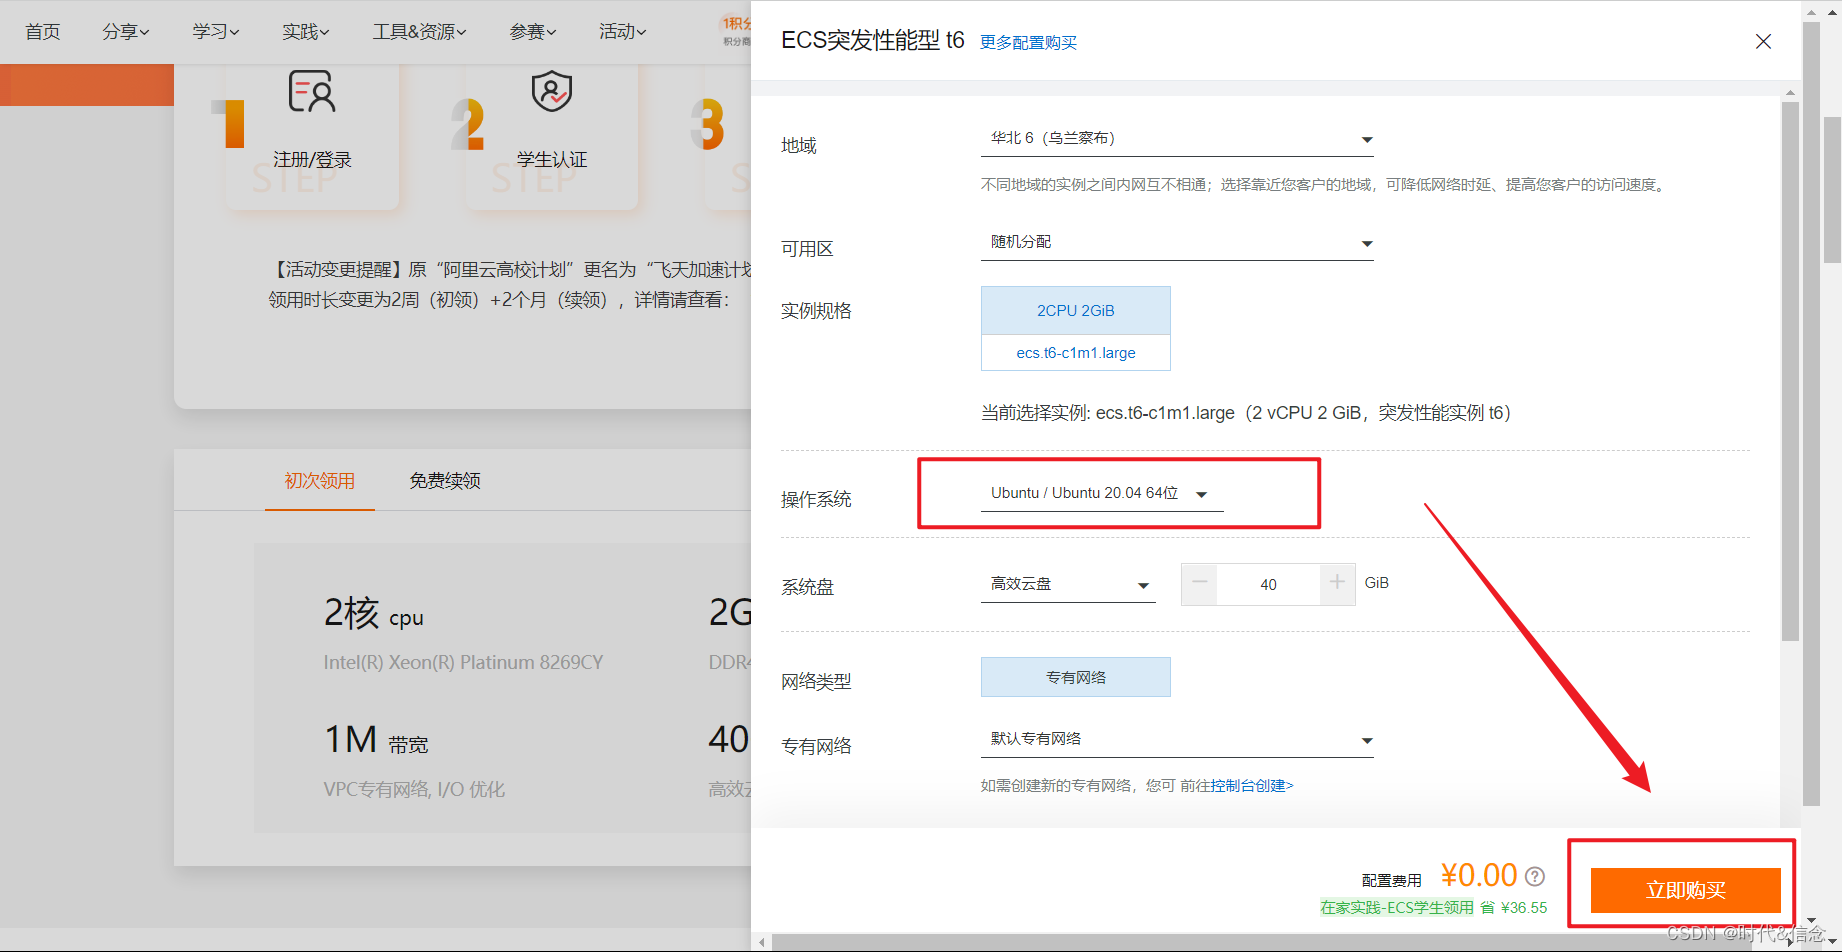Open the 可用区 随机分配 dropdown
Viewport: 1842px width, 952px height.
click(1177, 243)
